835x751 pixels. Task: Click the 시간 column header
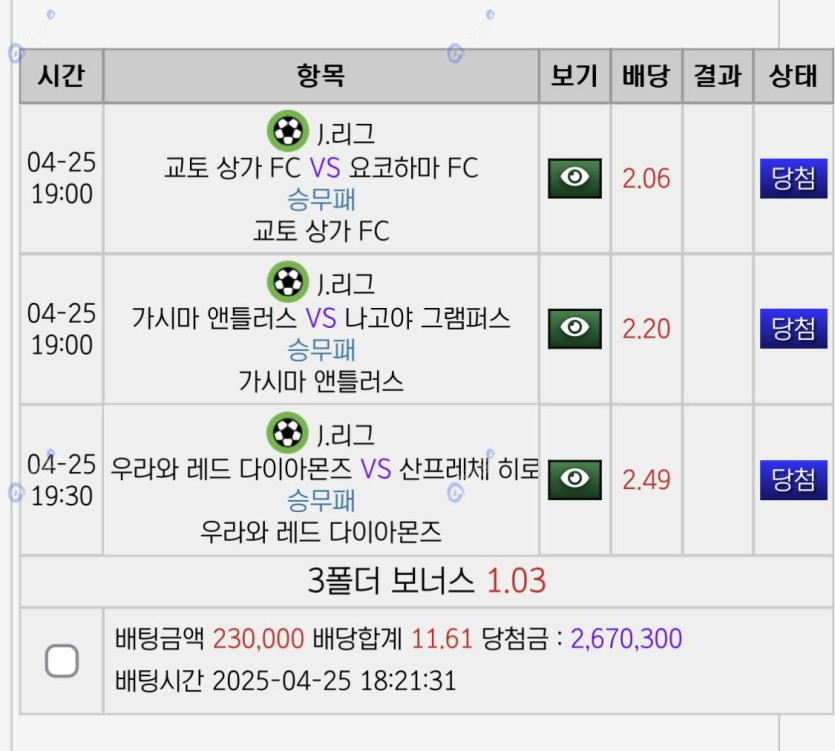click(x=62, y=76)
